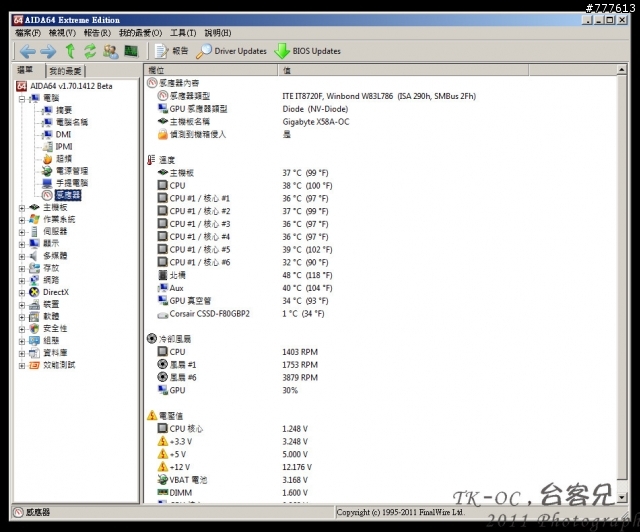Go back with the left arrow toolbar icon
Image resolution: width=640 pixels, height=532 pixels.
(27, 51)
